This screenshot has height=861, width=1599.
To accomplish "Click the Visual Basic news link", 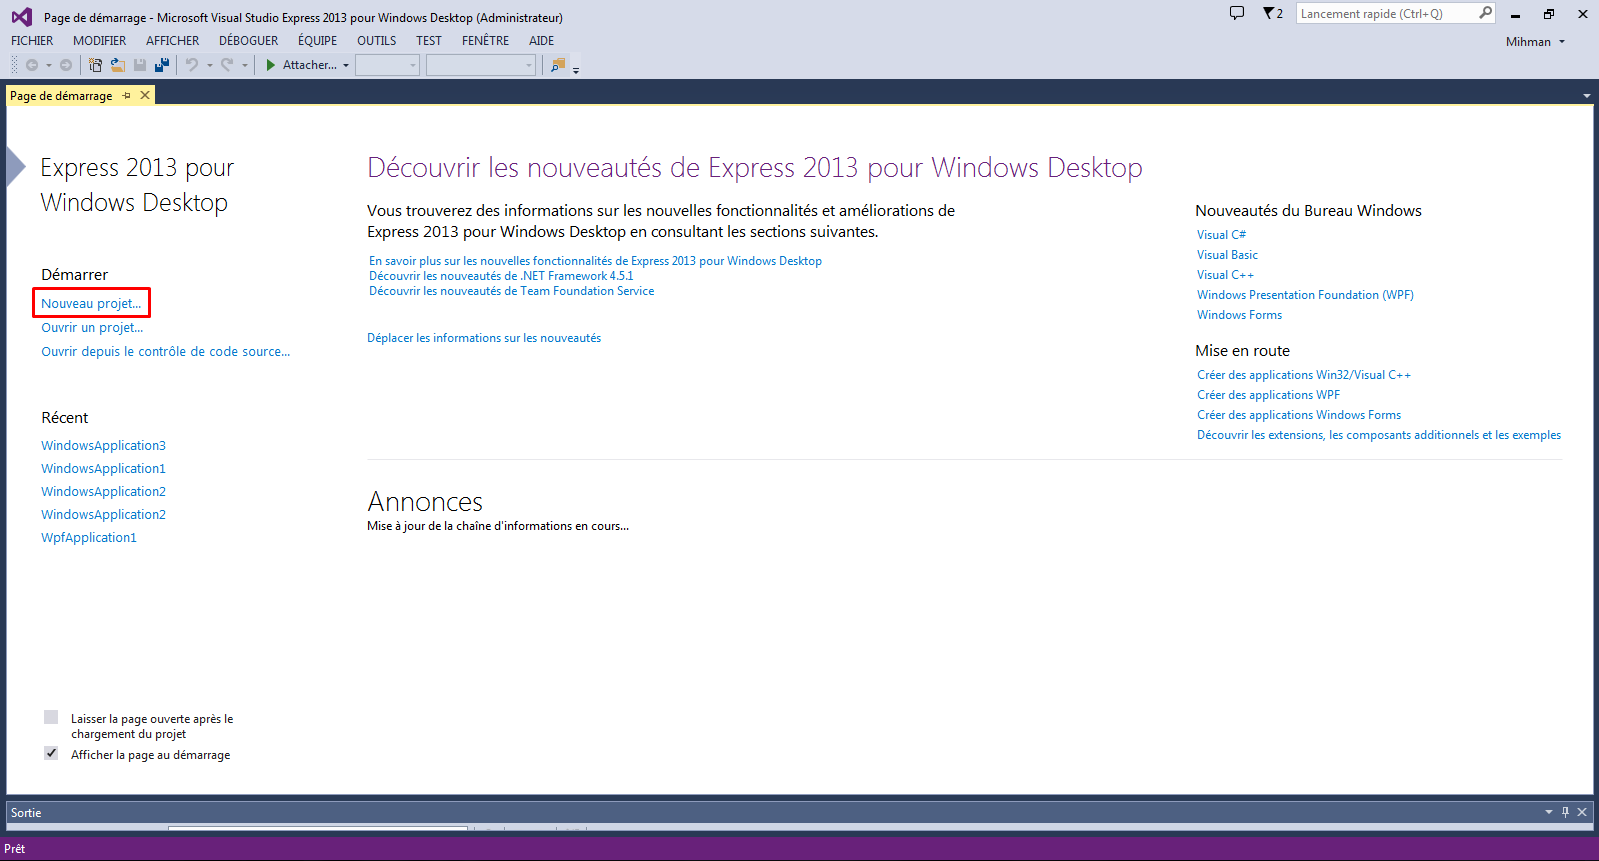I will pyautogui.click(x=1227, y=254).
